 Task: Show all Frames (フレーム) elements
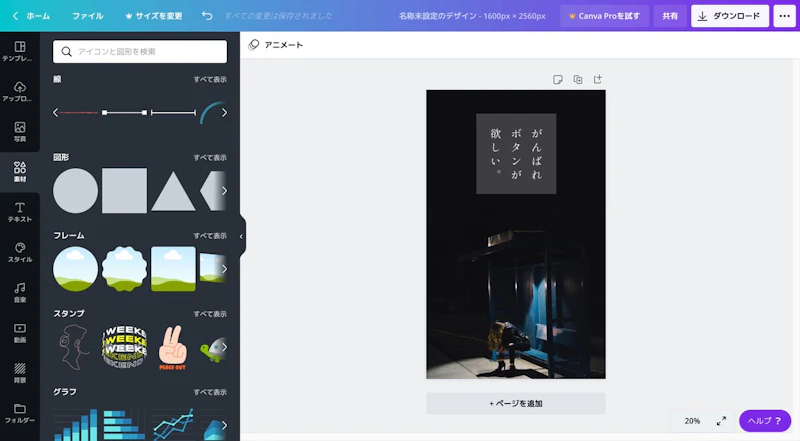coord(210,235)
